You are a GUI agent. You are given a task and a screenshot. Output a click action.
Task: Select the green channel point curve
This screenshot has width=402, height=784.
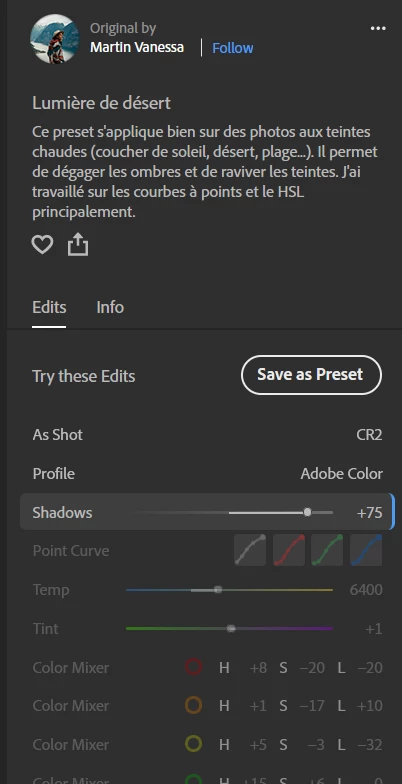327,550
